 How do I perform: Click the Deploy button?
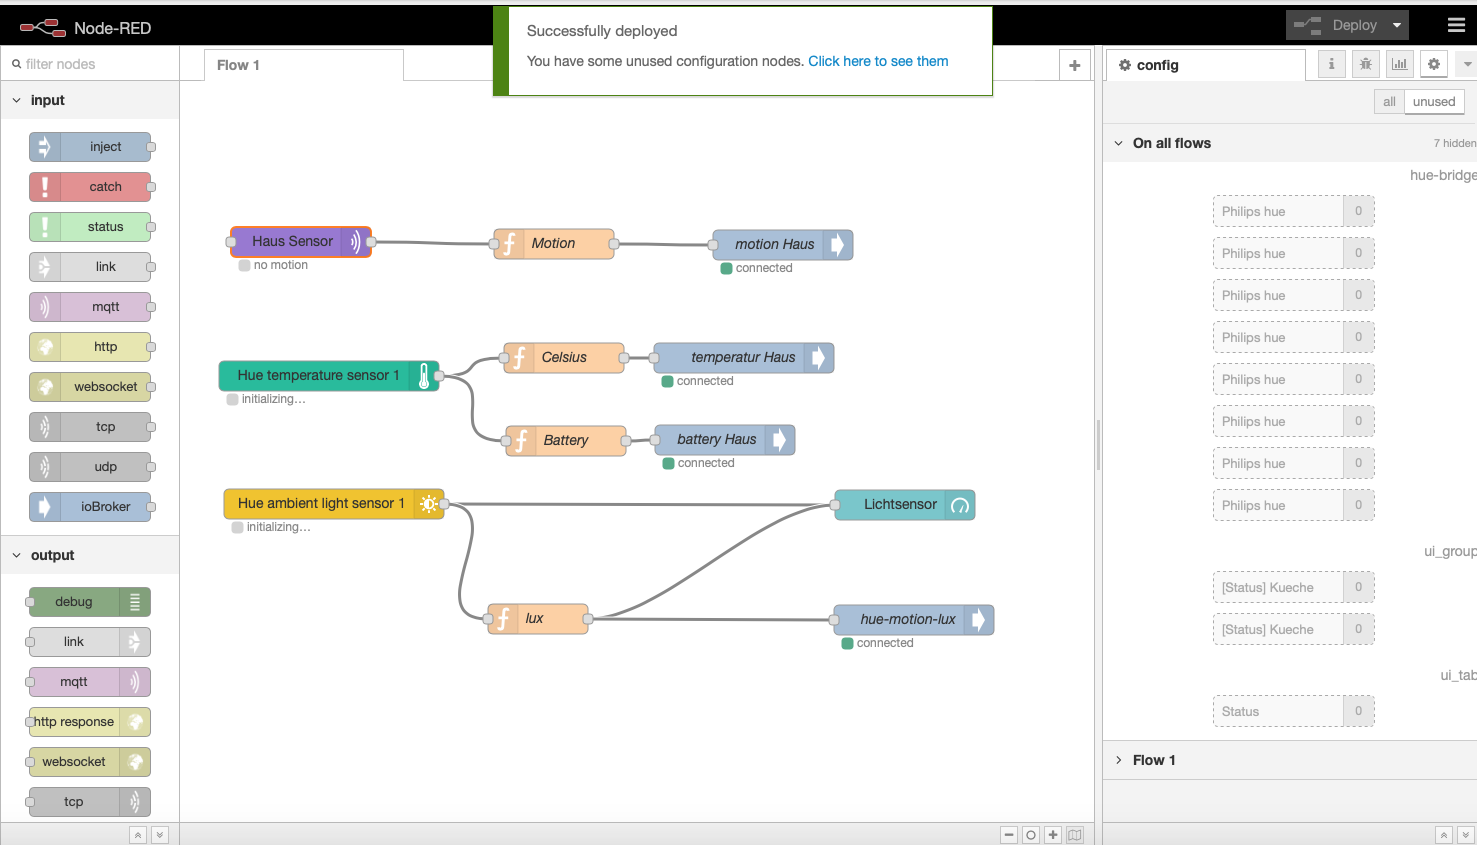[x=1336, y=25]
